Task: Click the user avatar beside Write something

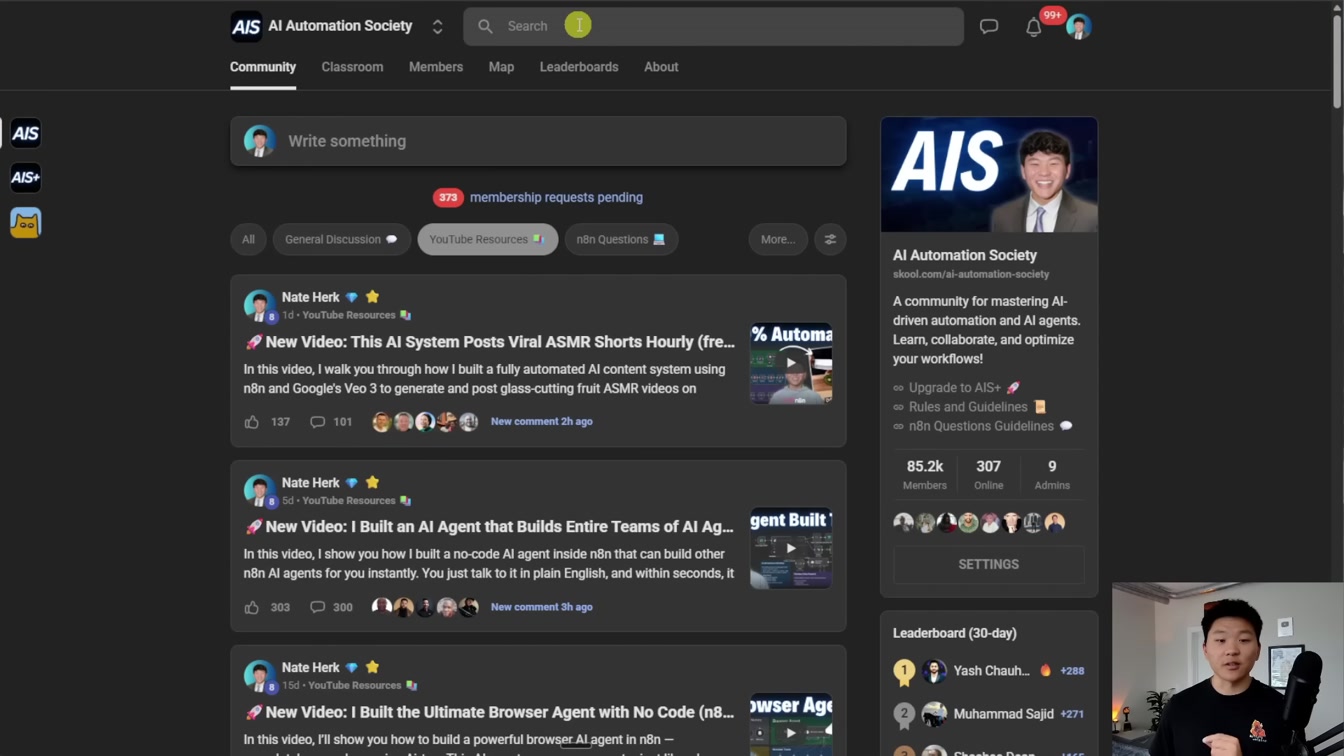Action: click(260, 141)
